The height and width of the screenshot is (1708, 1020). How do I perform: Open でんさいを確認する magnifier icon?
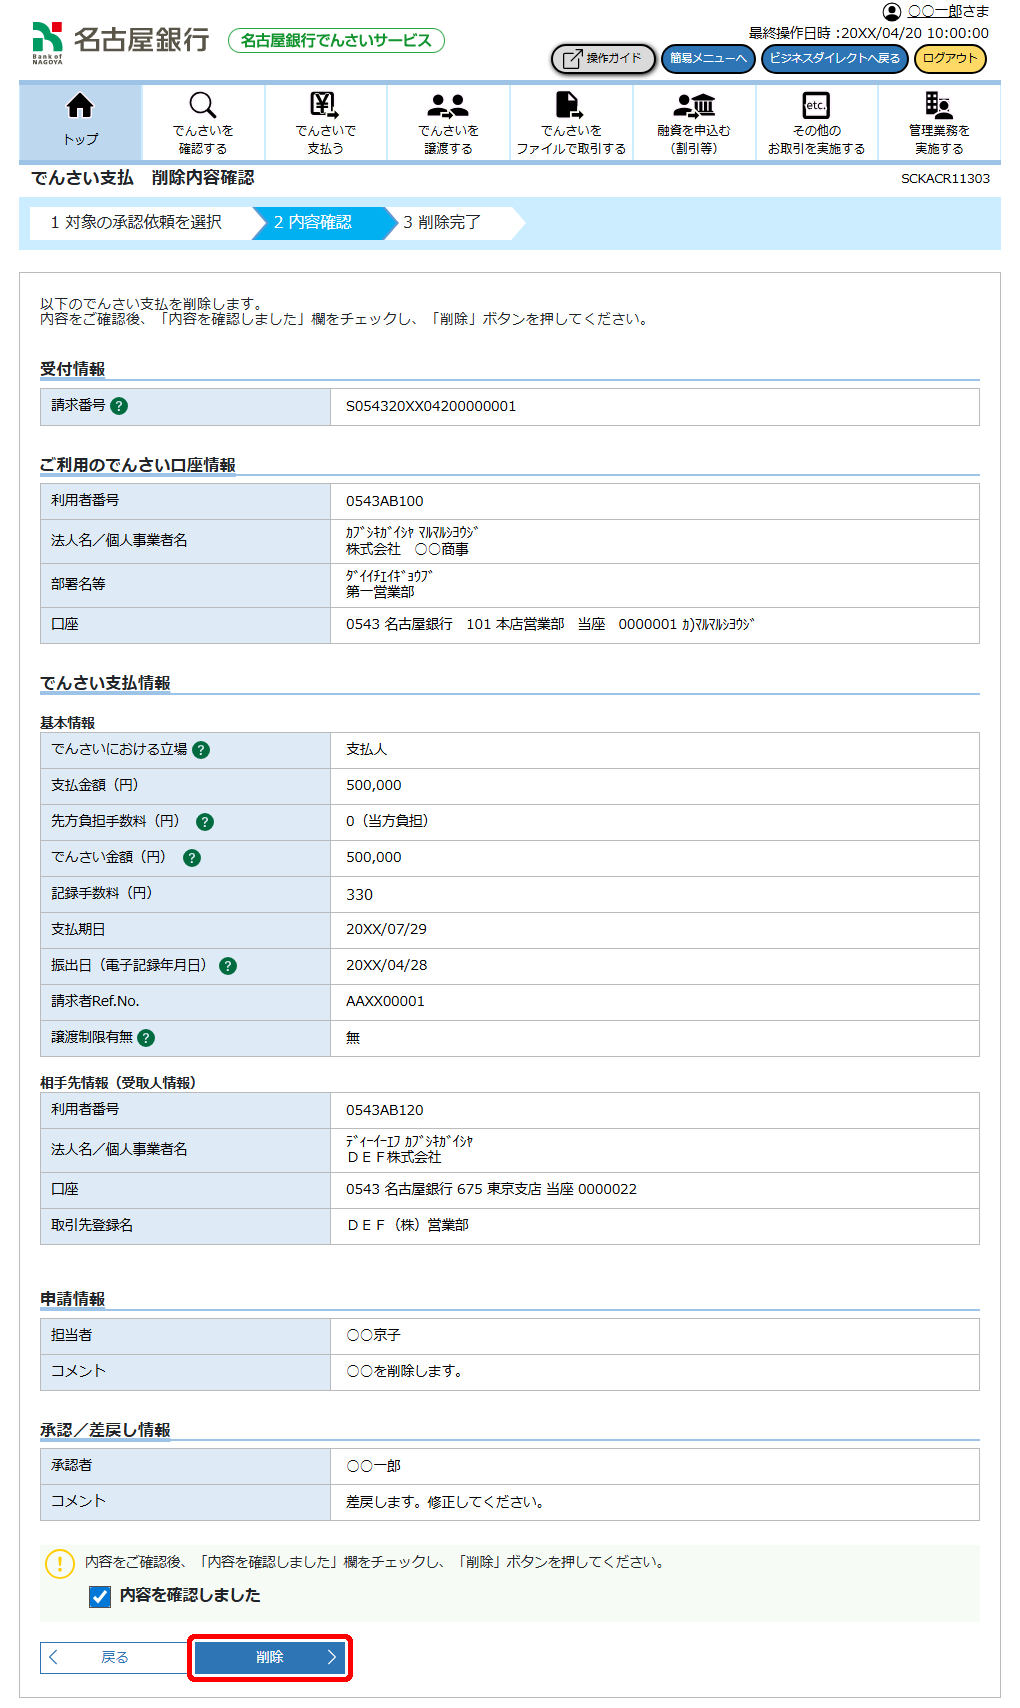[x=203, y=105]
